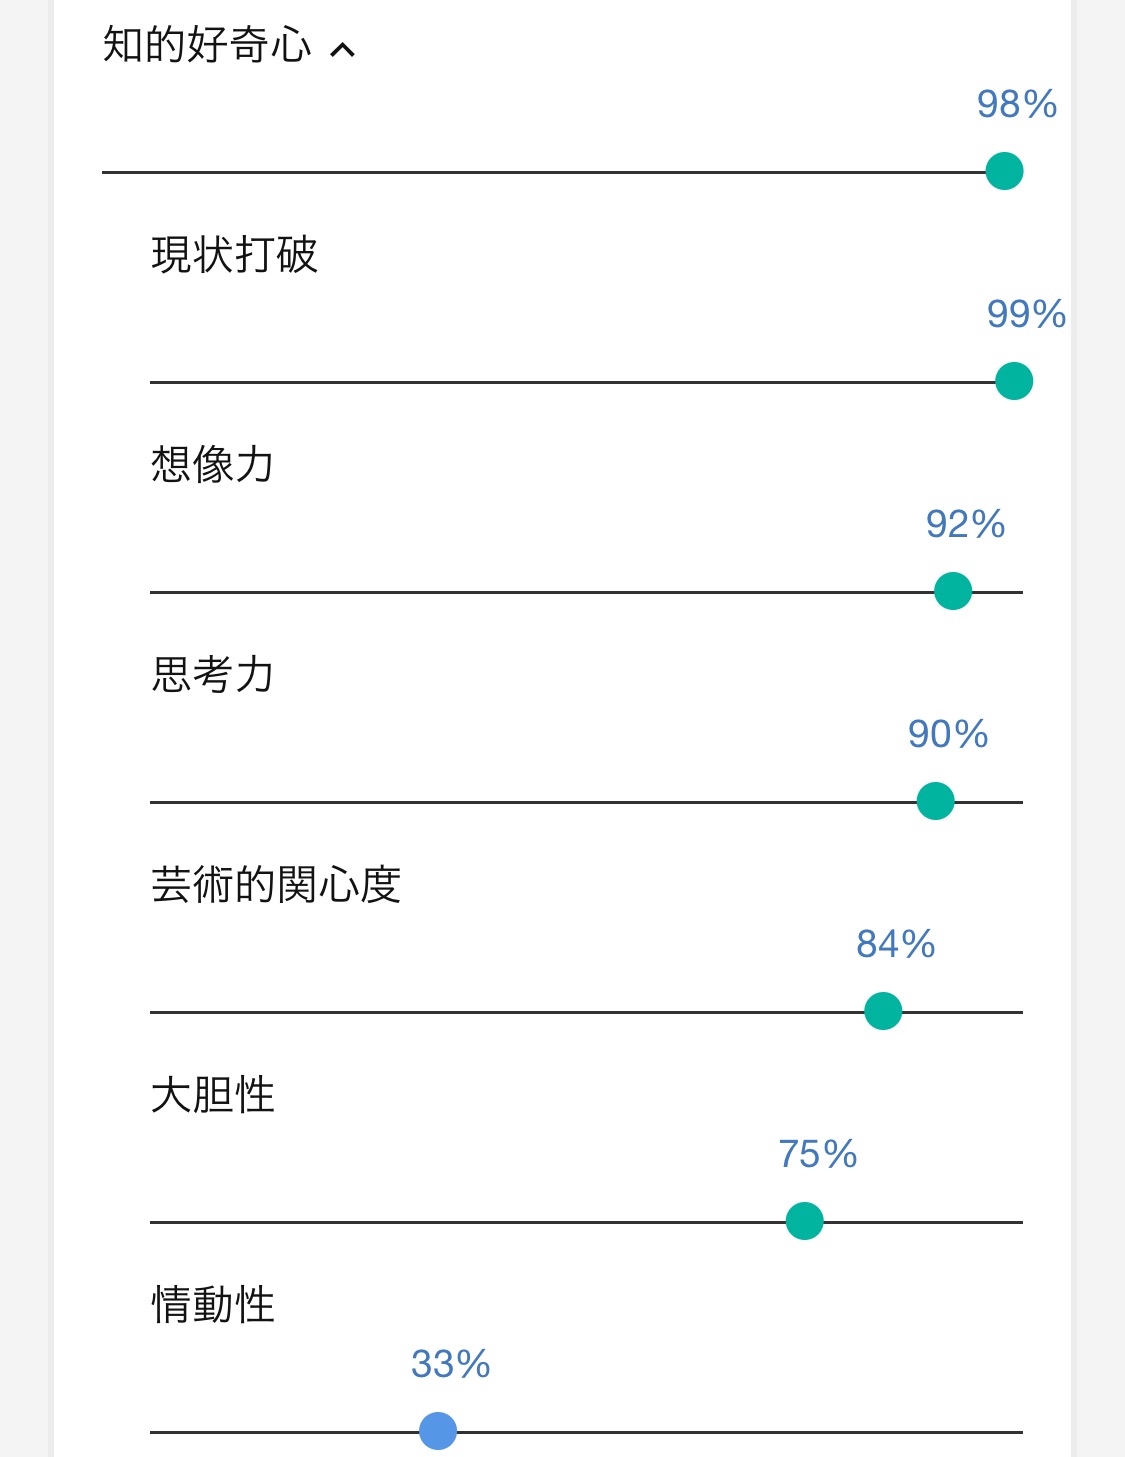
Task: Click the 大胆性 75% slider knob
Action: click(x=804, y=1221)
